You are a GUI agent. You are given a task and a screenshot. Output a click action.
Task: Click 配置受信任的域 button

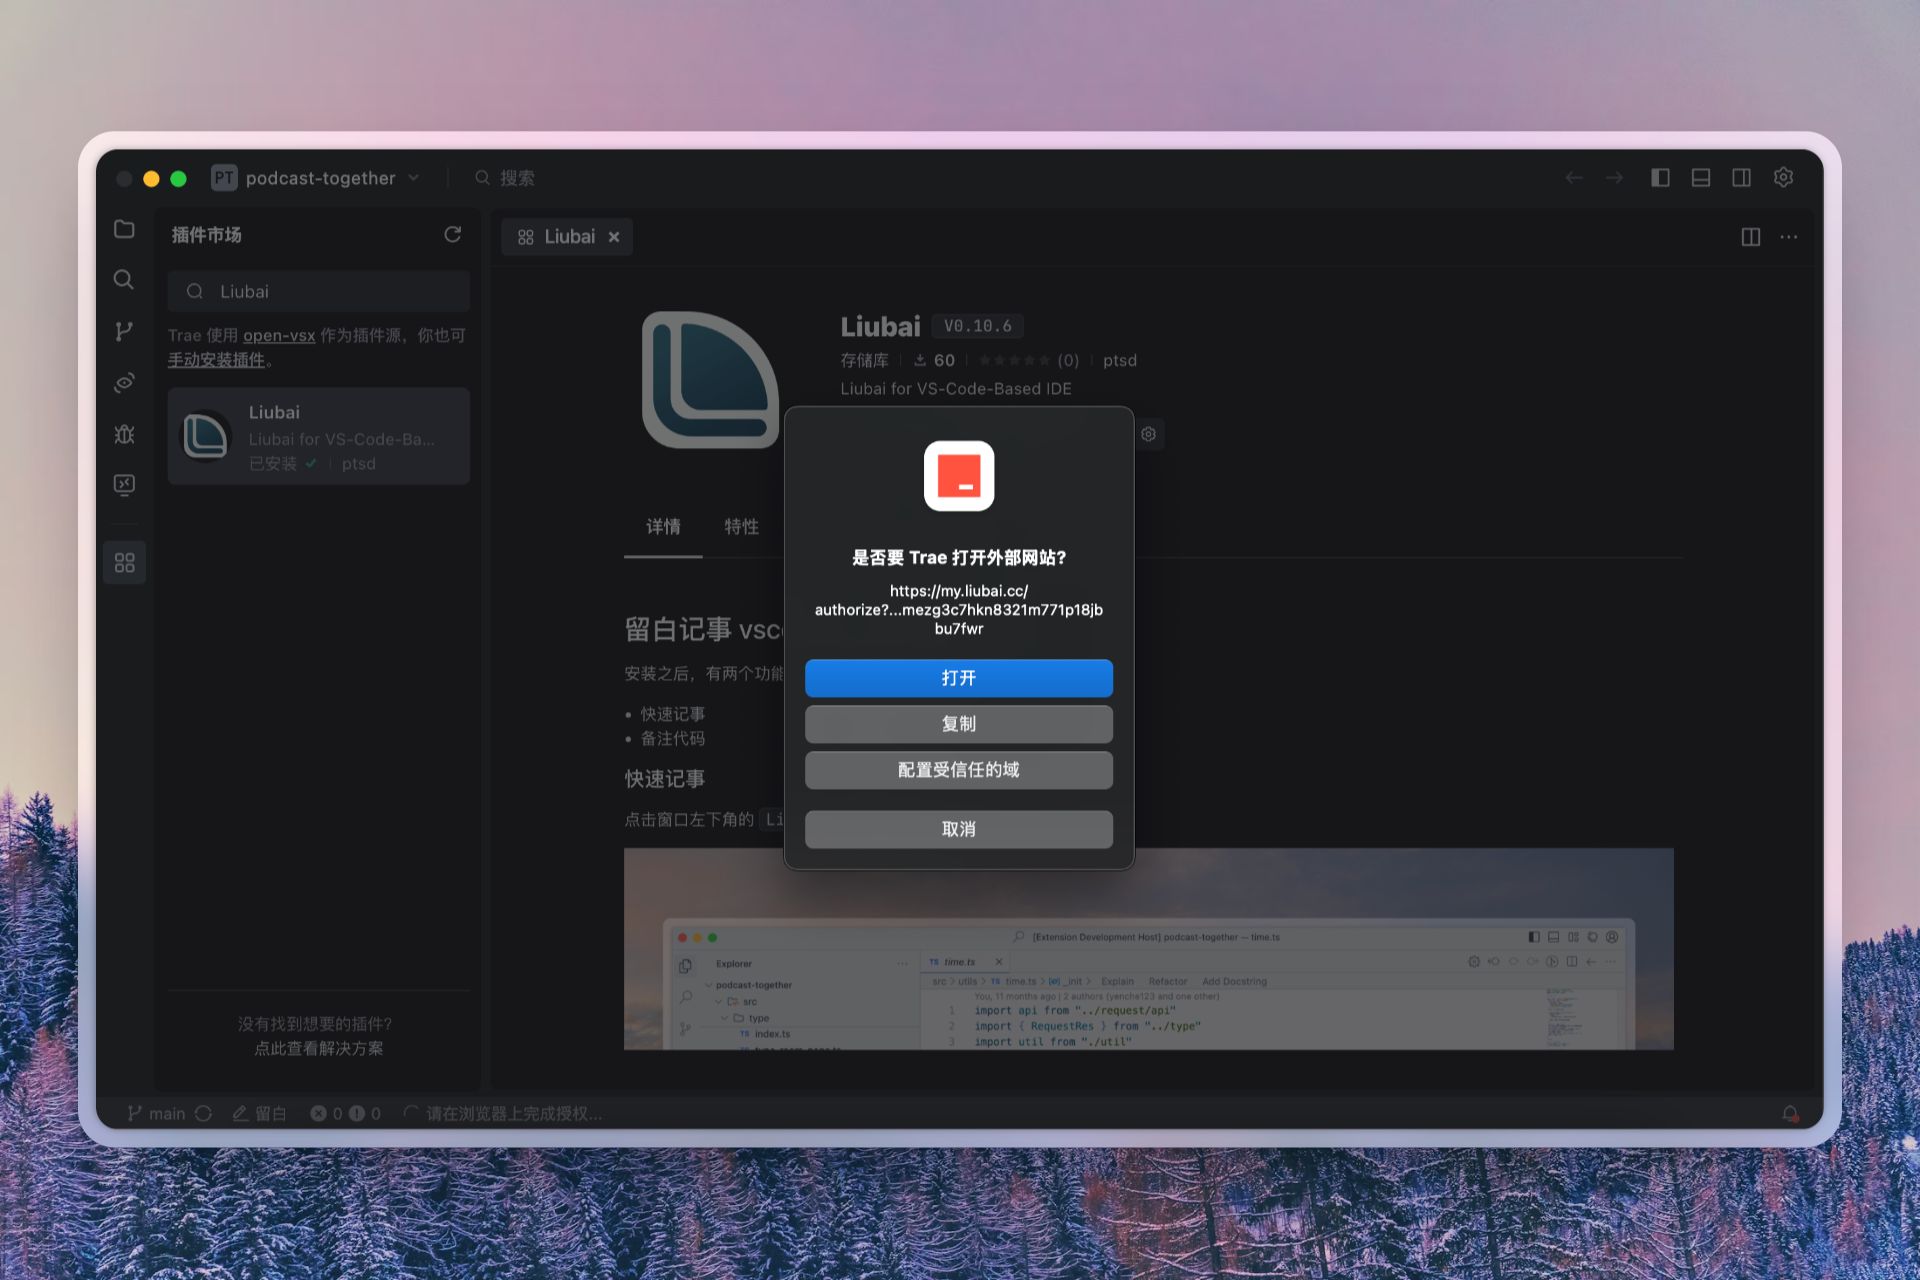[x=958, y=770]
